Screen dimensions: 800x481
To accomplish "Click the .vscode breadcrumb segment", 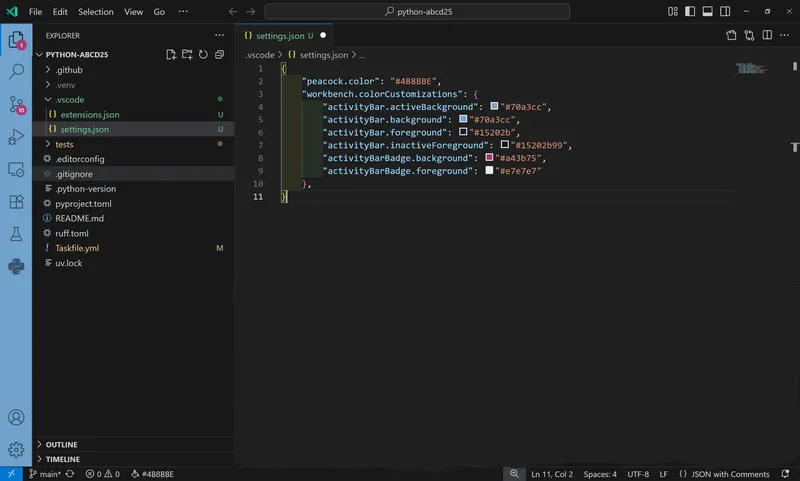I will (260, 55).
